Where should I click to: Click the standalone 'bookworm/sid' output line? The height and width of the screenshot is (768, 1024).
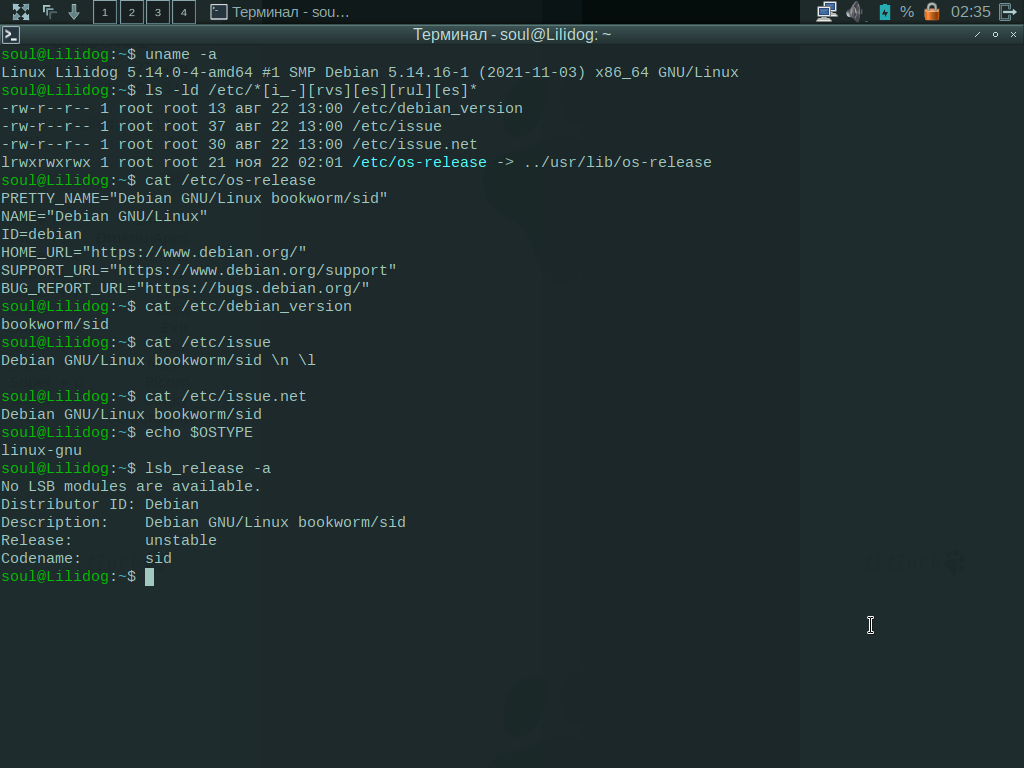(55, 325)
